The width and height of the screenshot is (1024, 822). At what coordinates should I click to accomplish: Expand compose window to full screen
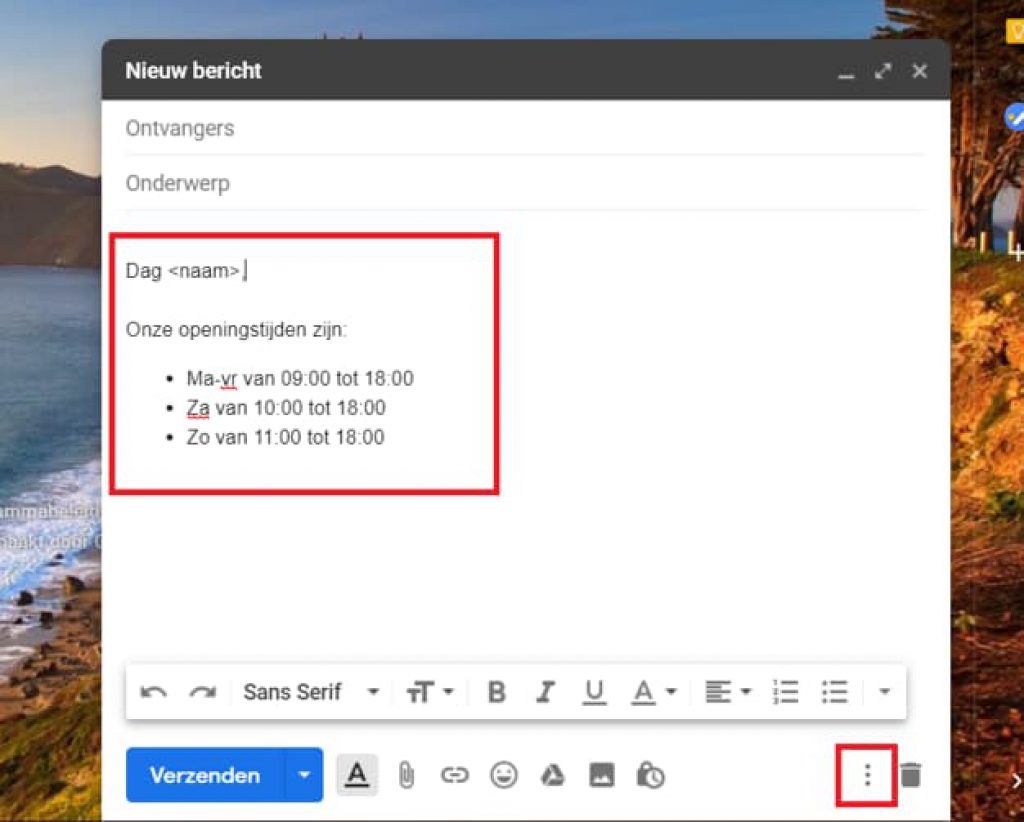(x=883, y=71)
